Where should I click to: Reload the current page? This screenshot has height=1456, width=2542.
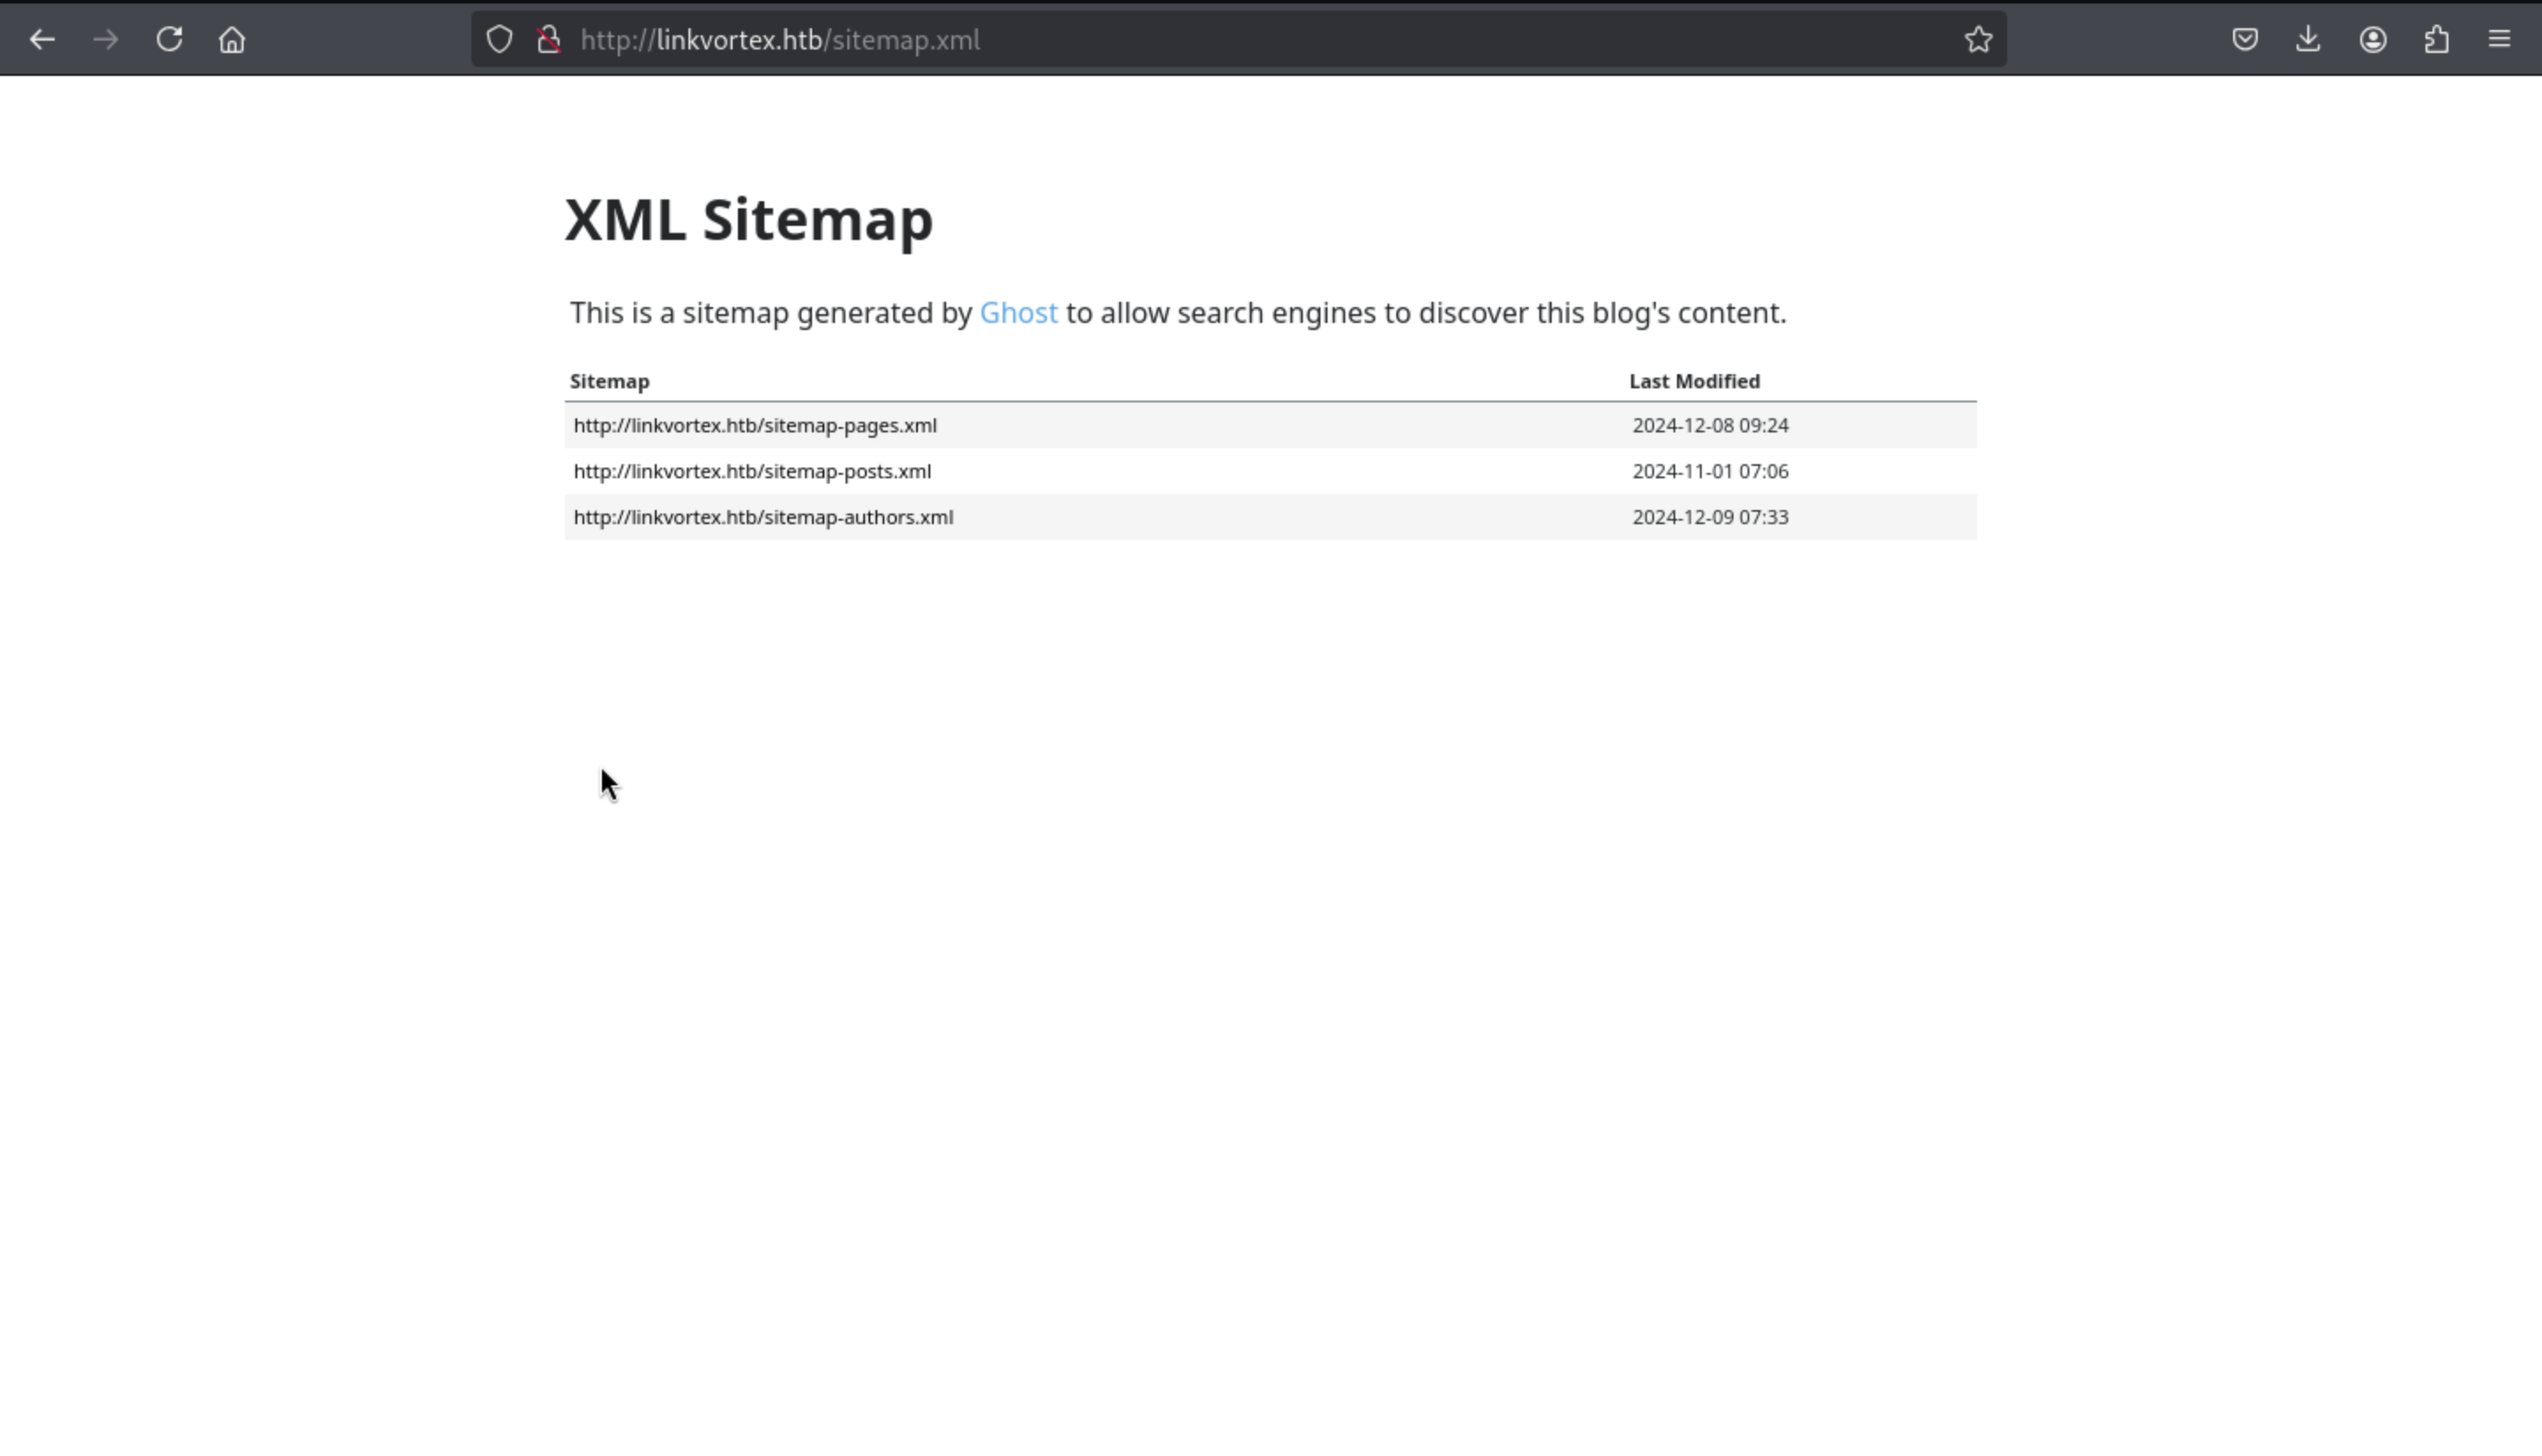point(169,40)
